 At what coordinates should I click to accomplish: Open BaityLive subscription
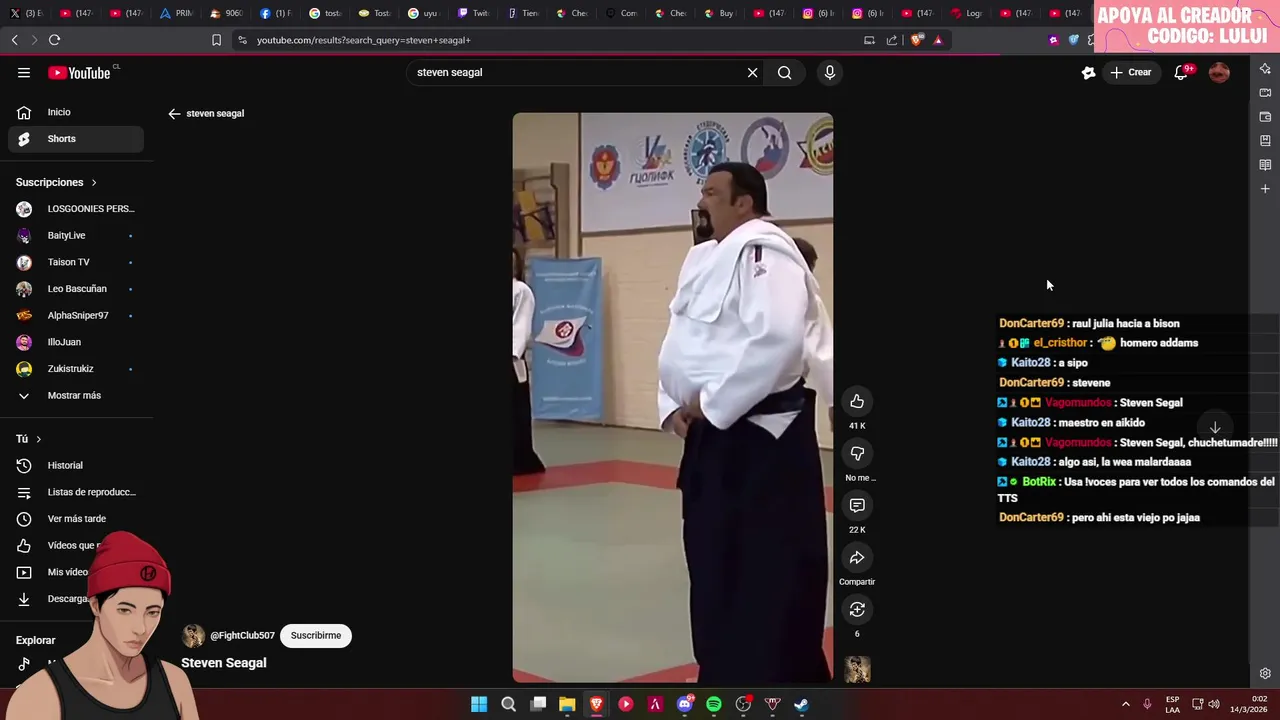coord(76,235)
